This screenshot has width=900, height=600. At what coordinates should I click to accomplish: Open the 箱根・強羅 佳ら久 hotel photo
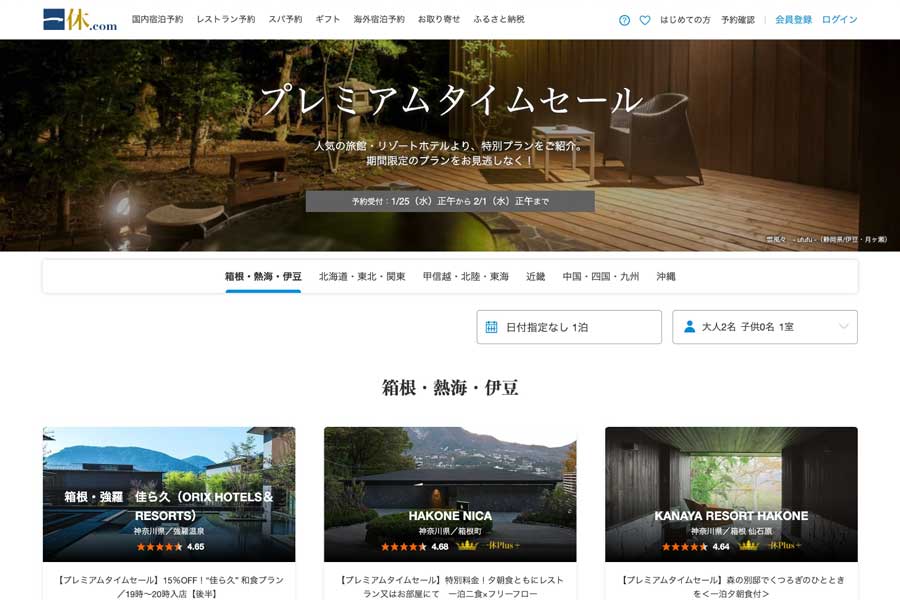tap(169, 494)
